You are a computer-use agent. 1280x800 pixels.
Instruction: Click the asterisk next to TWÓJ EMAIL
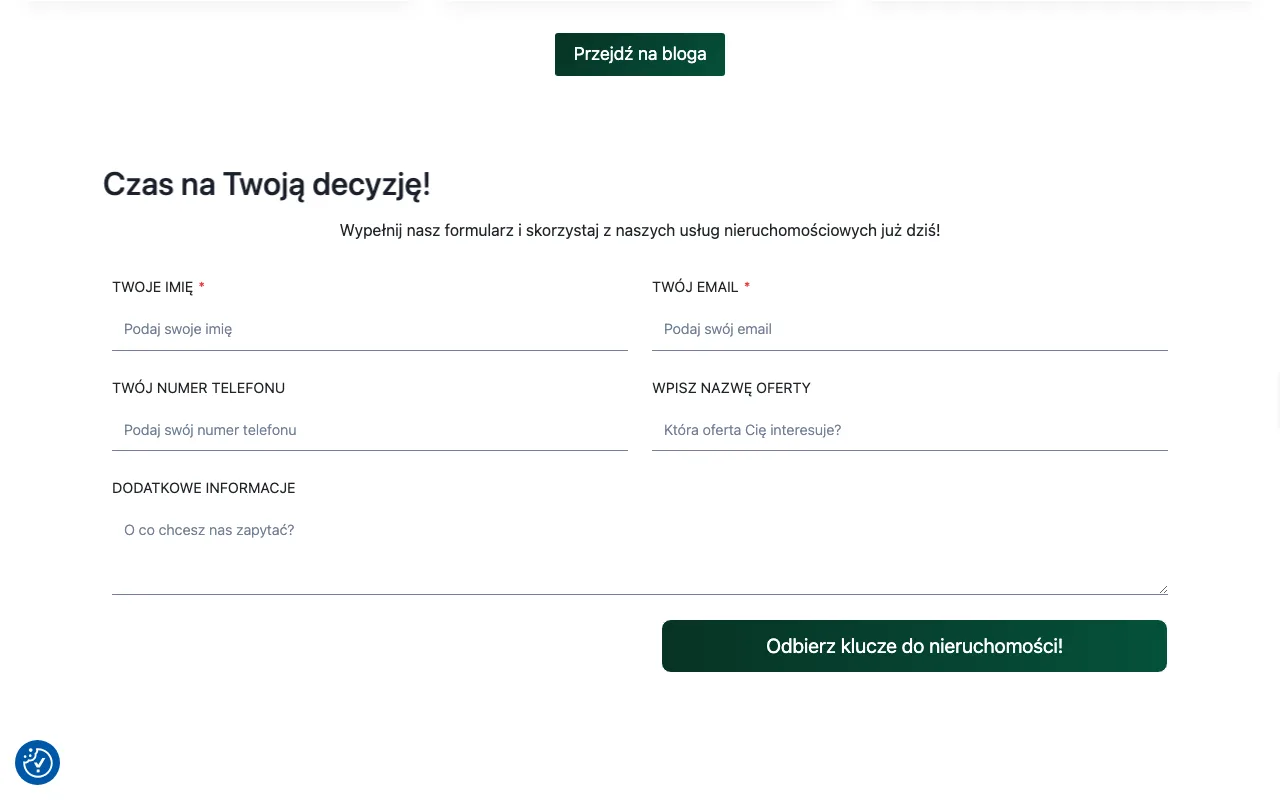coord(747,287)
